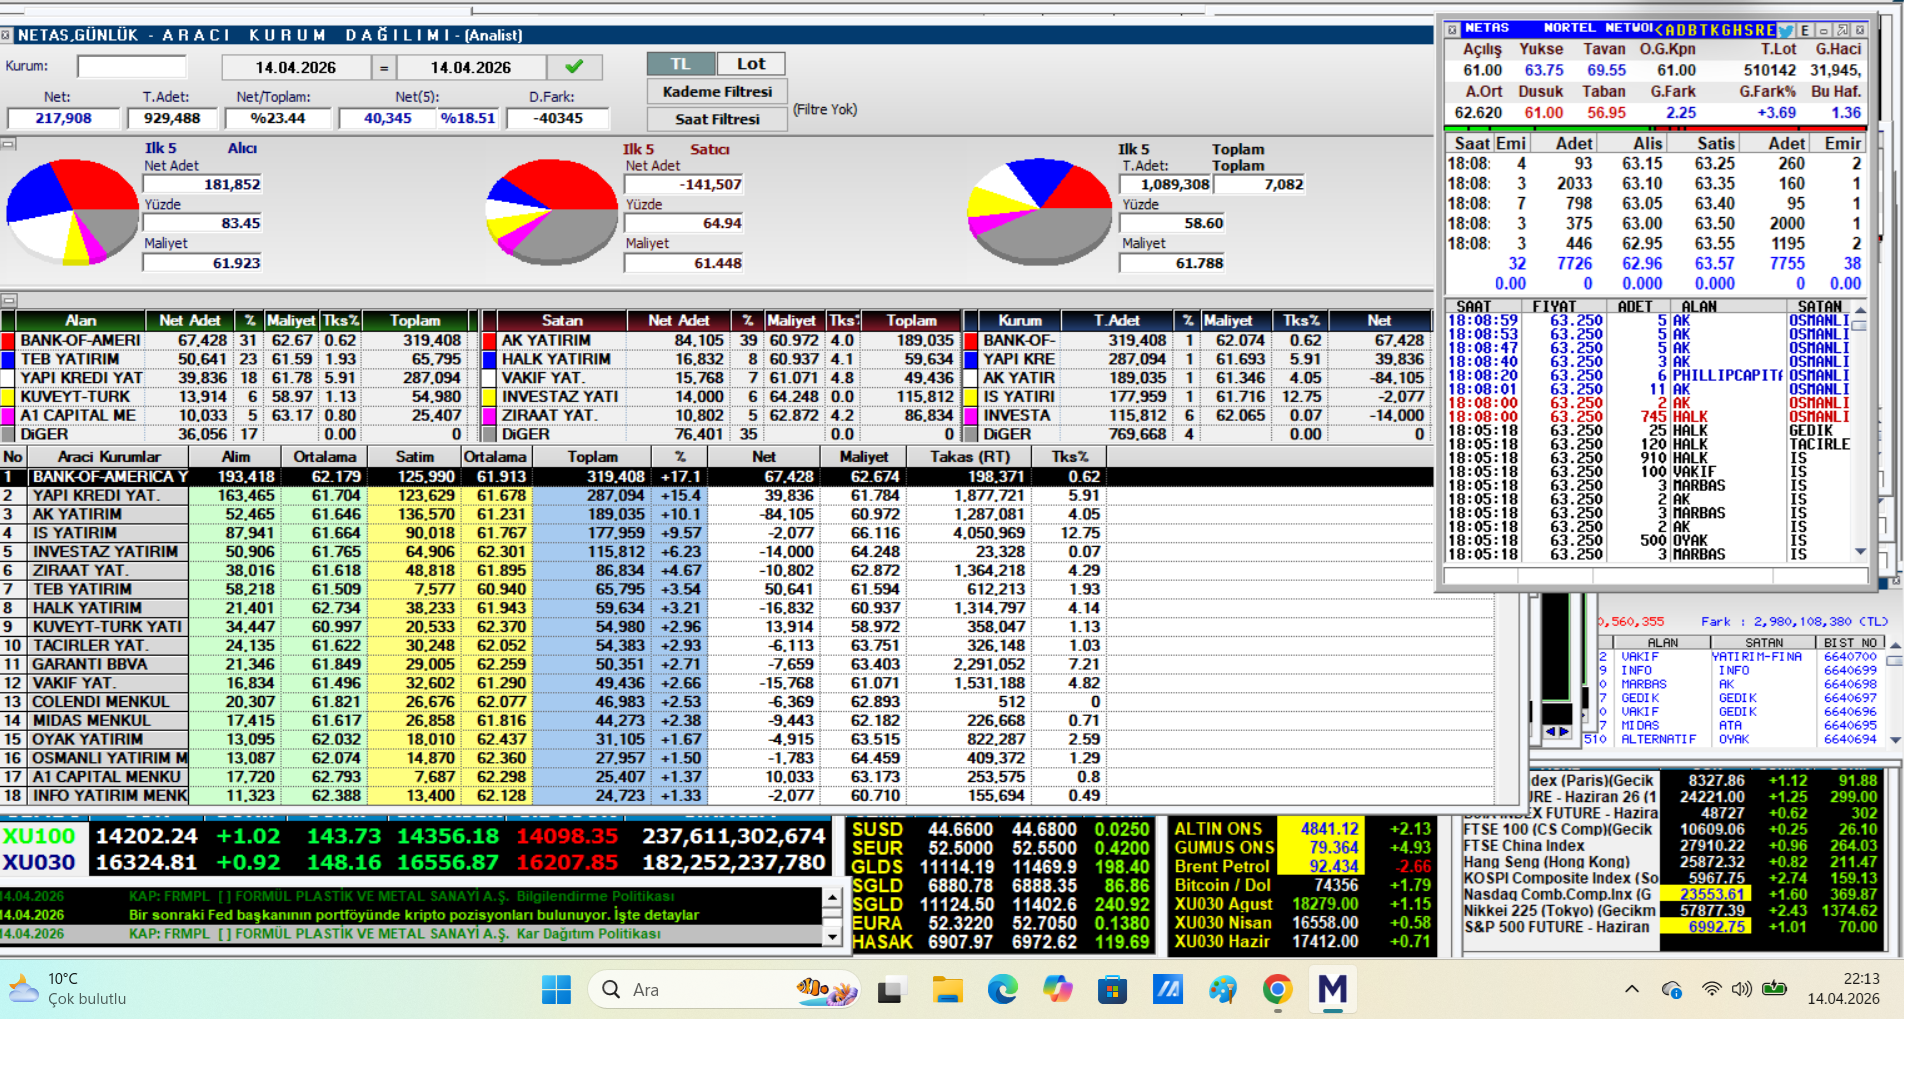Image resolution: width=1920 pixels, height=1080 pixels.
Task: Click the Kurum input field
Action: 131,67
